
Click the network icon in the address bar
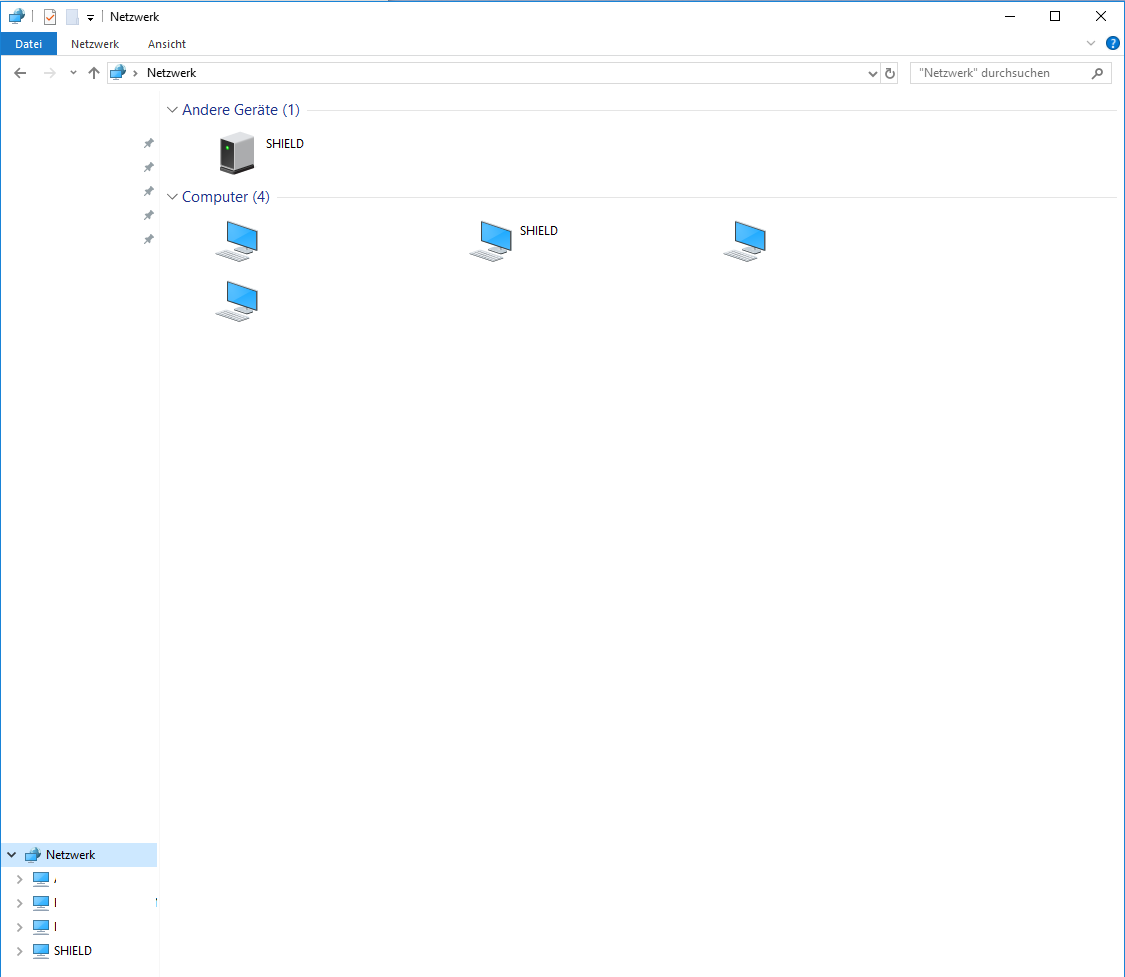coord(118,72)
